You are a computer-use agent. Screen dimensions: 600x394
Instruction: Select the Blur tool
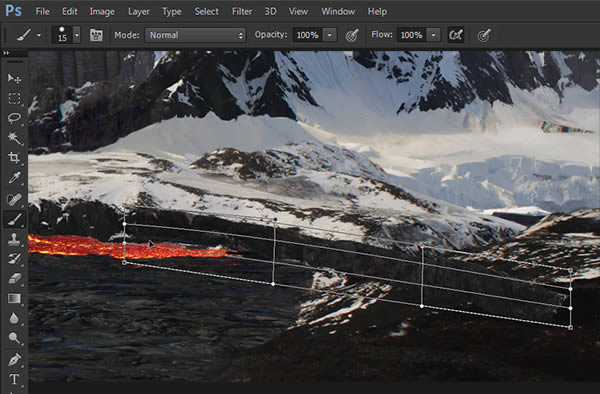(x=14, y=318)
